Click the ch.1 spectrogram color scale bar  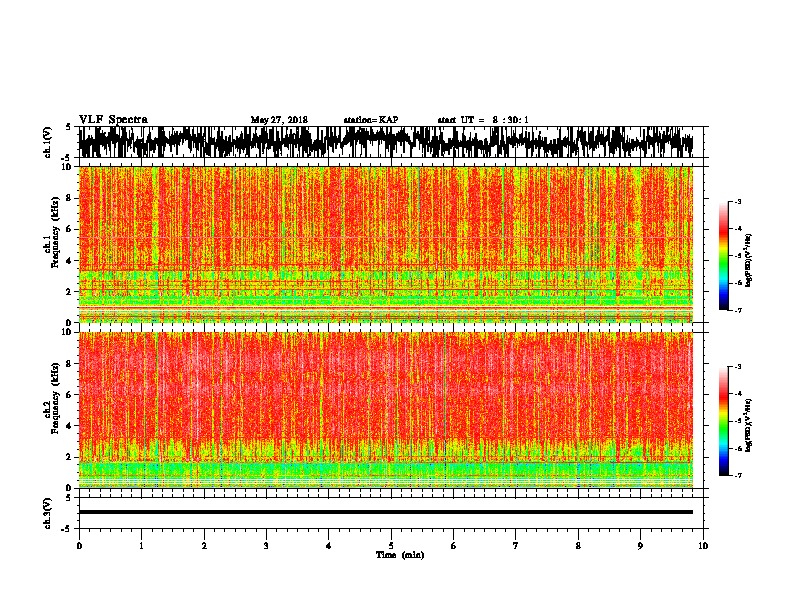pyautogui.click(x=724, y=256)
